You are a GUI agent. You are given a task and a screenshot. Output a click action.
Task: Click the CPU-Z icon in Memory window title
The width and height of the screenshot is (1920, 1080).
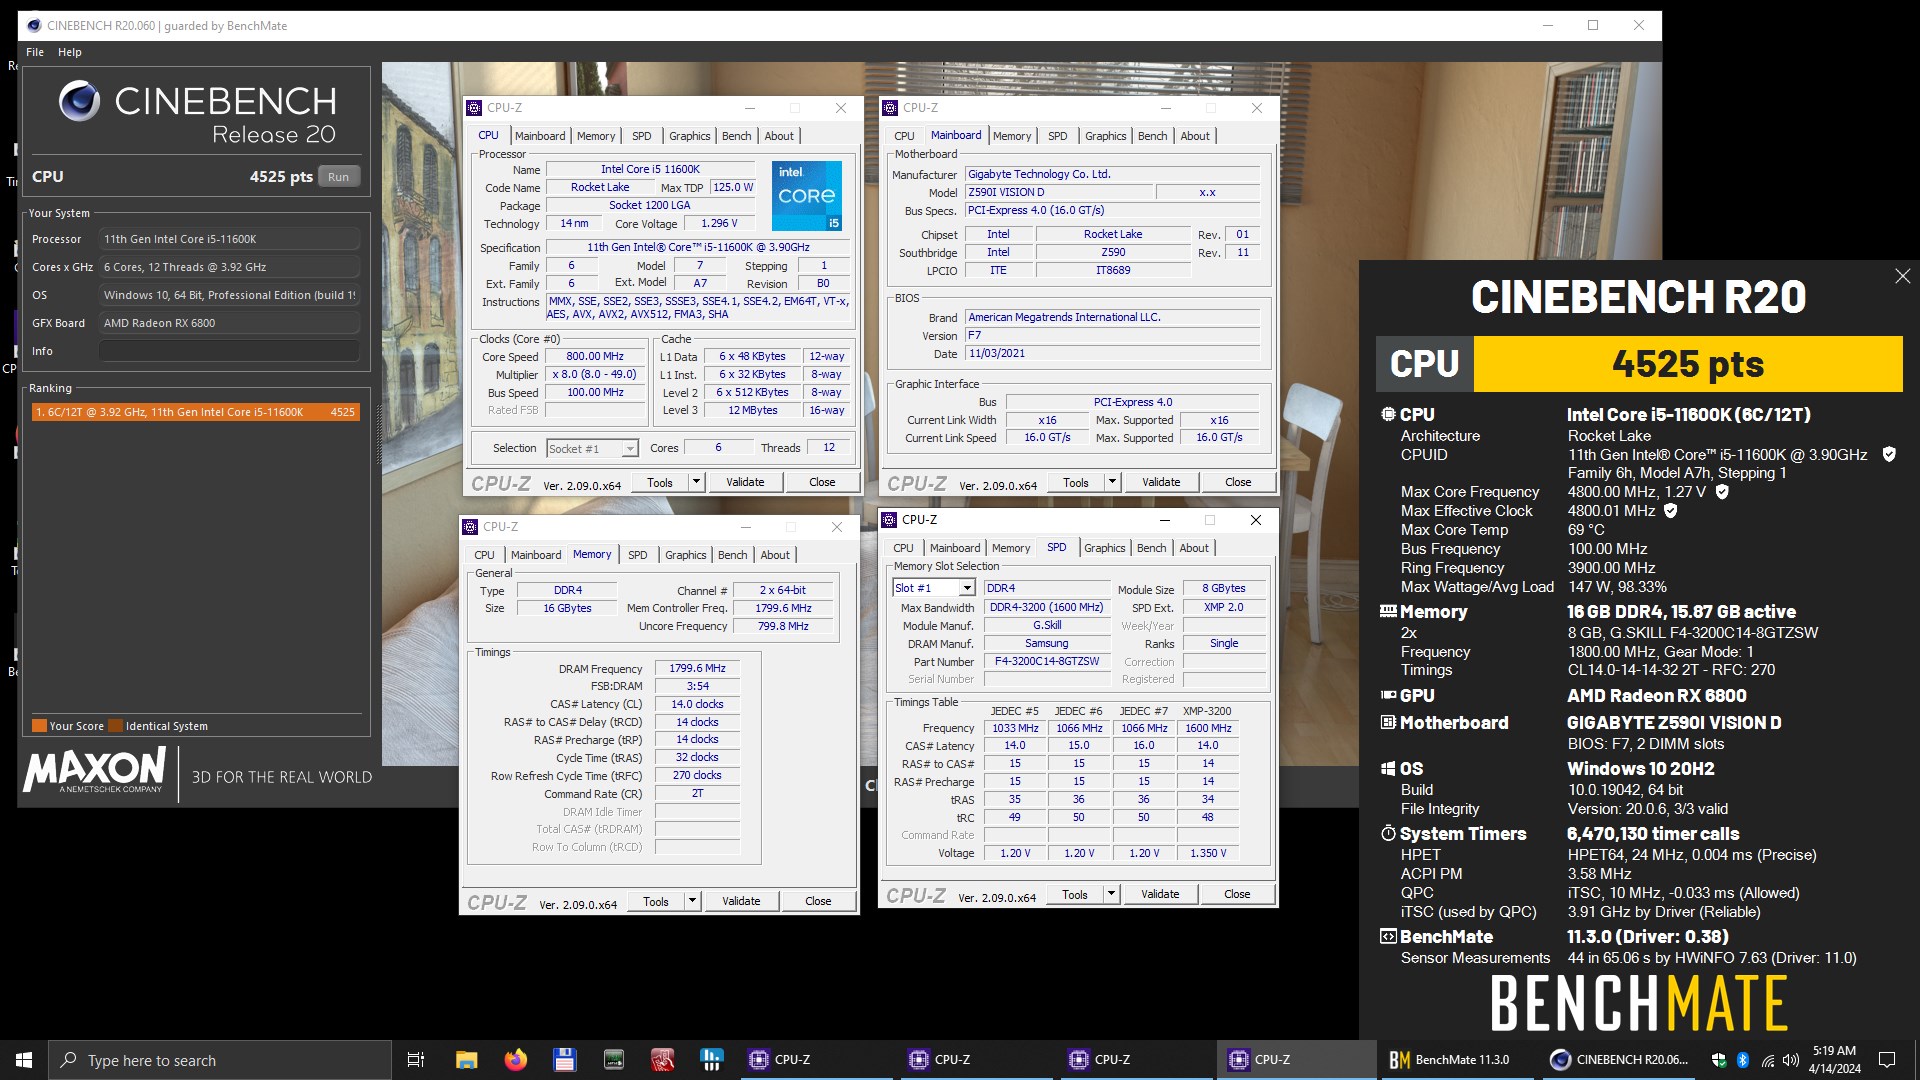pos(471,527)
